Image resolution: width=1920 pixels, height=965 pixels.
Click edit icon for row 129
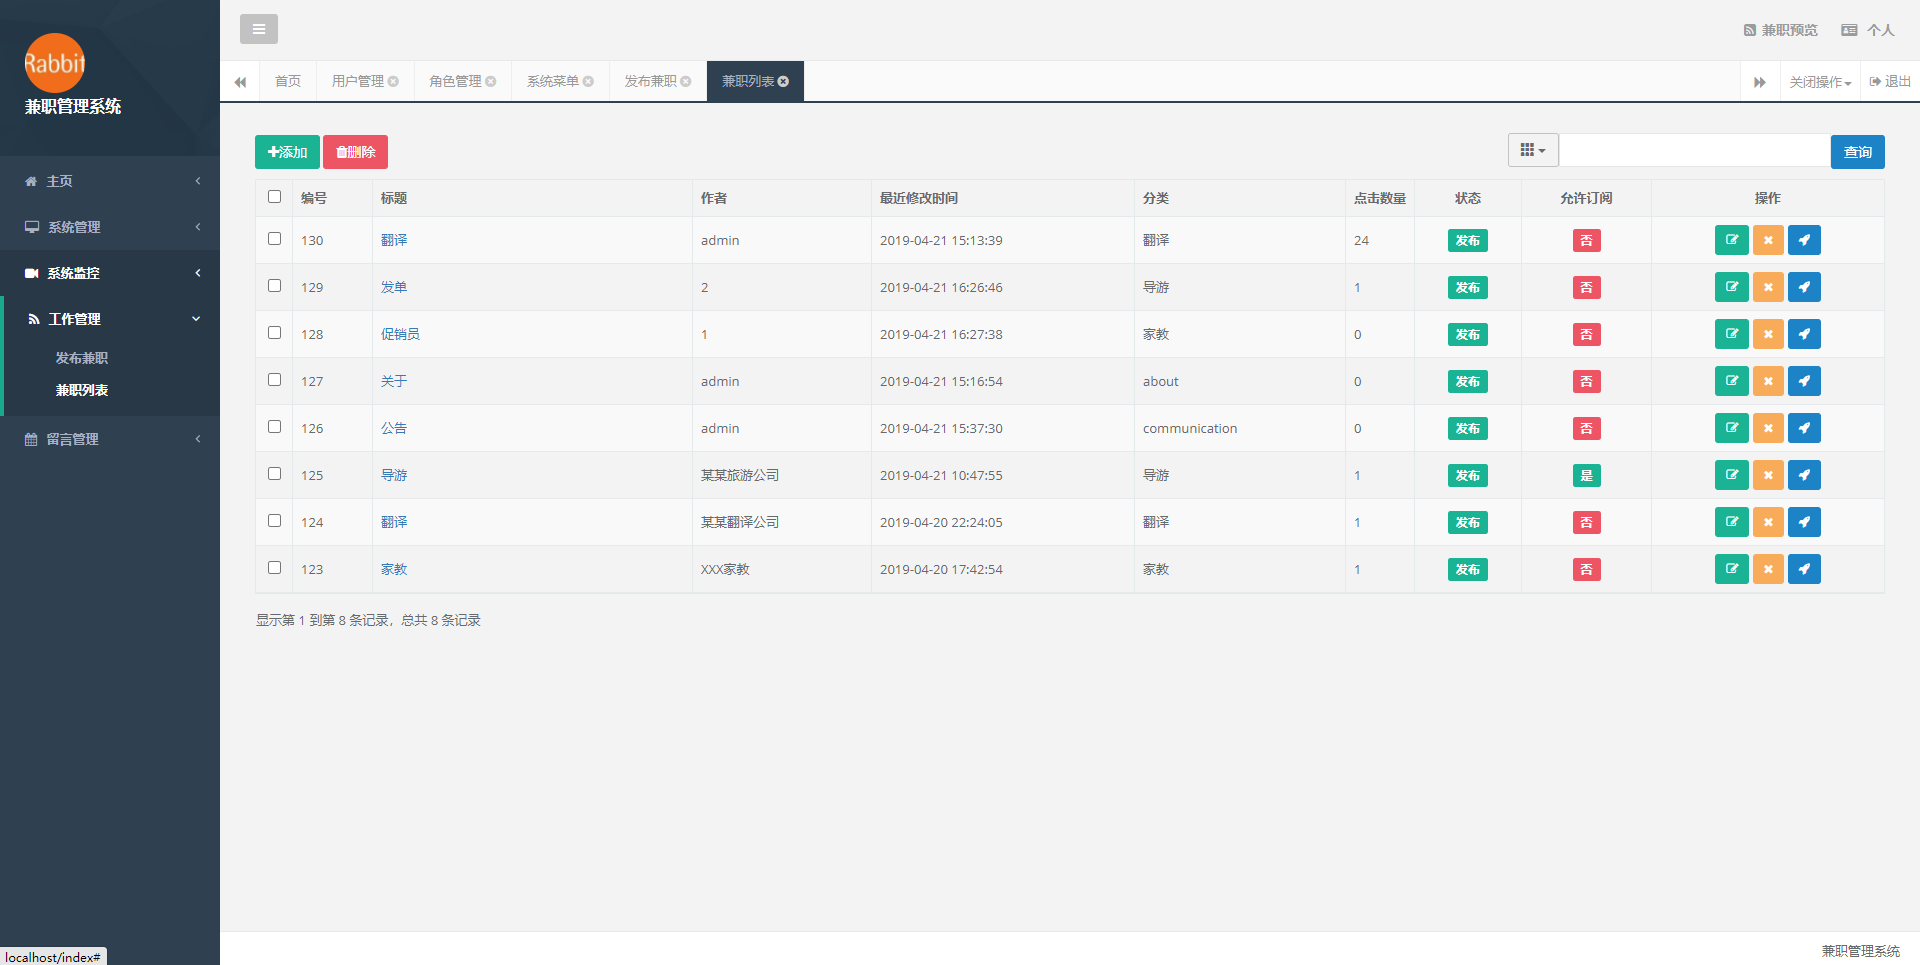pos(1731,287)
